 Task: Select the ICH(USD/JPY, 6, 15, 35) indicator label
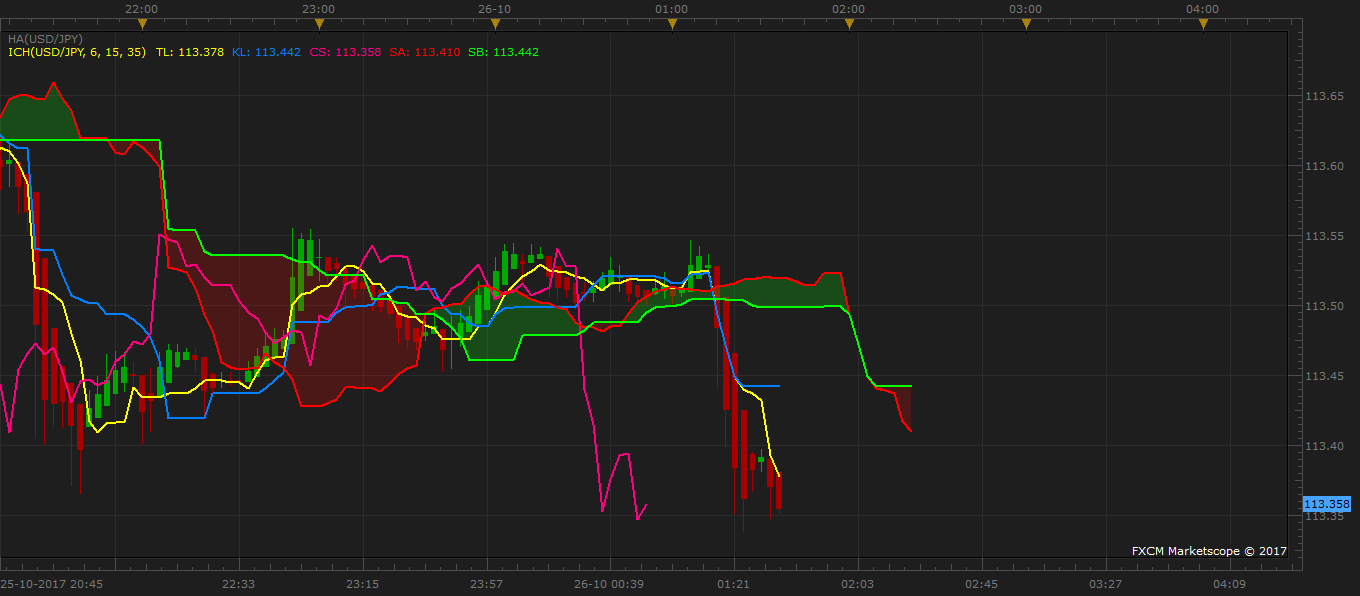(x=77, y=52)
